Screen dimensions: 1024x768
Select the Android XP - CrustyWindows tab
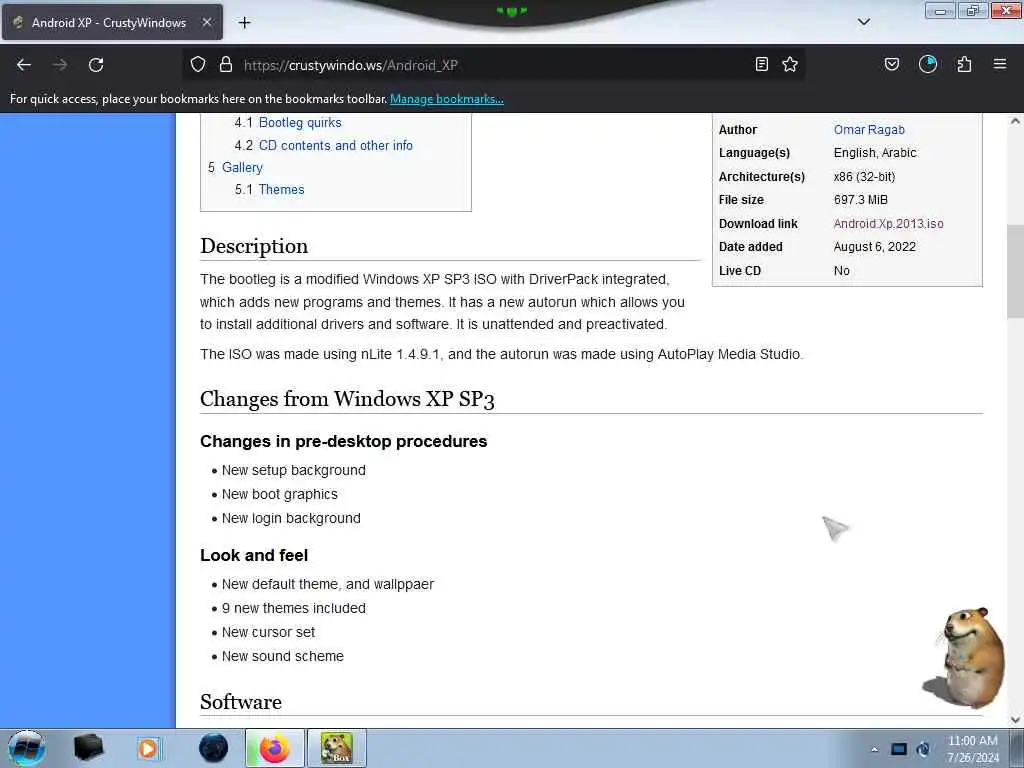tap(112, 22)
